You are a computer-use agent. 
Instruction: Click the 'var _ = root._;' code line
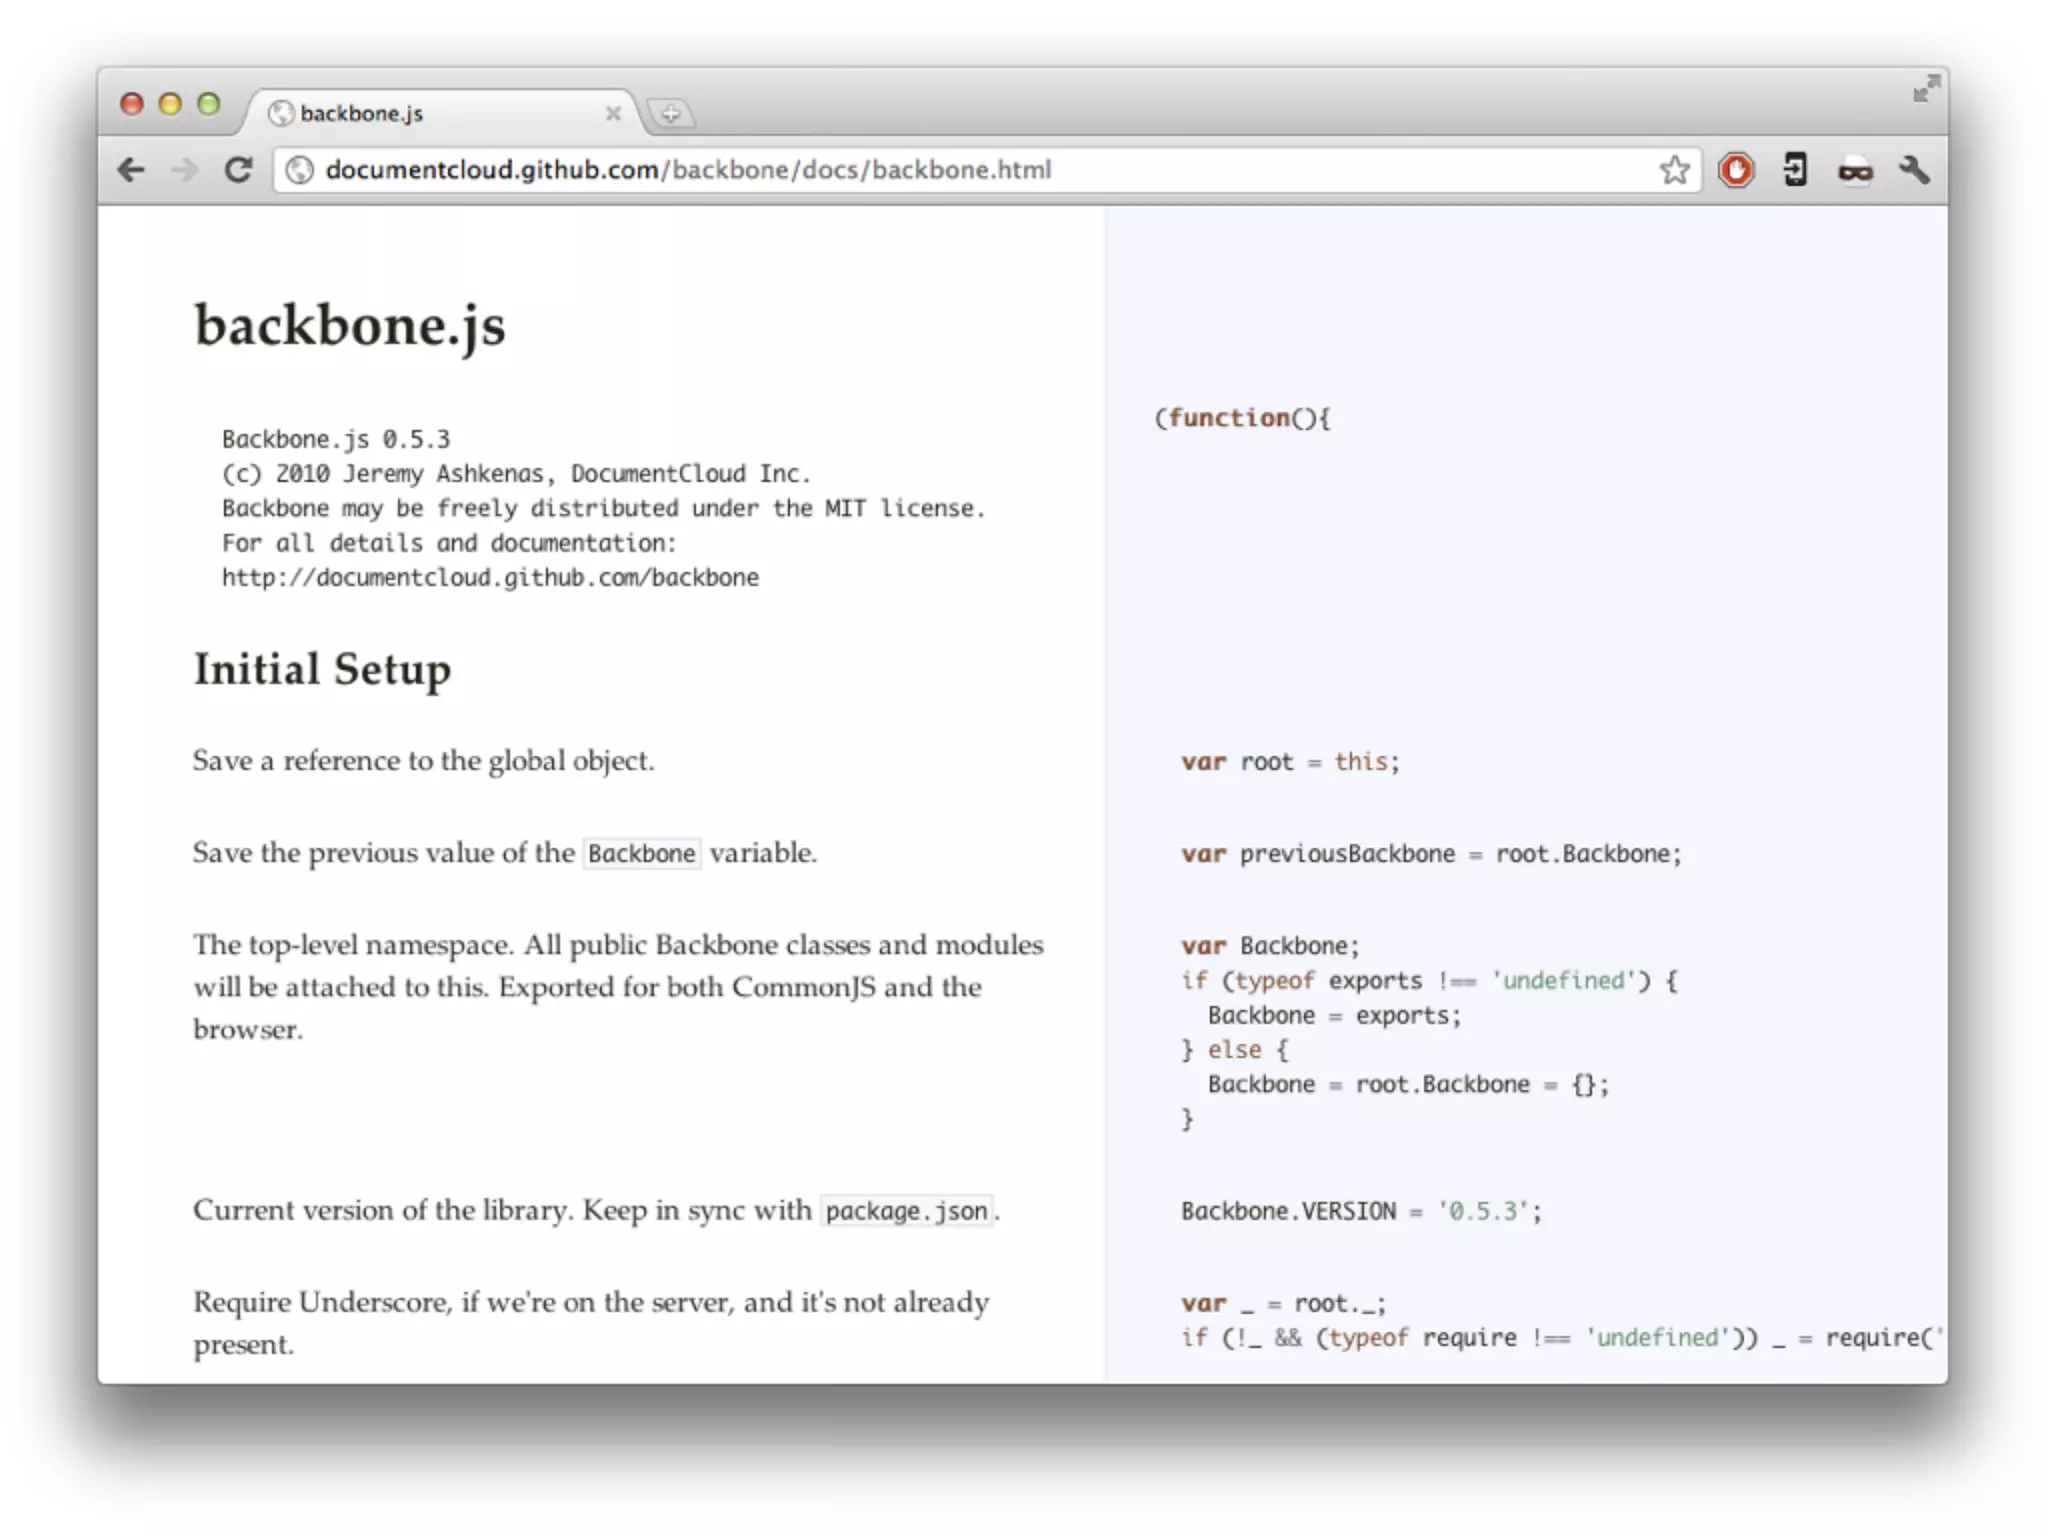(x=1284, y=1304)
